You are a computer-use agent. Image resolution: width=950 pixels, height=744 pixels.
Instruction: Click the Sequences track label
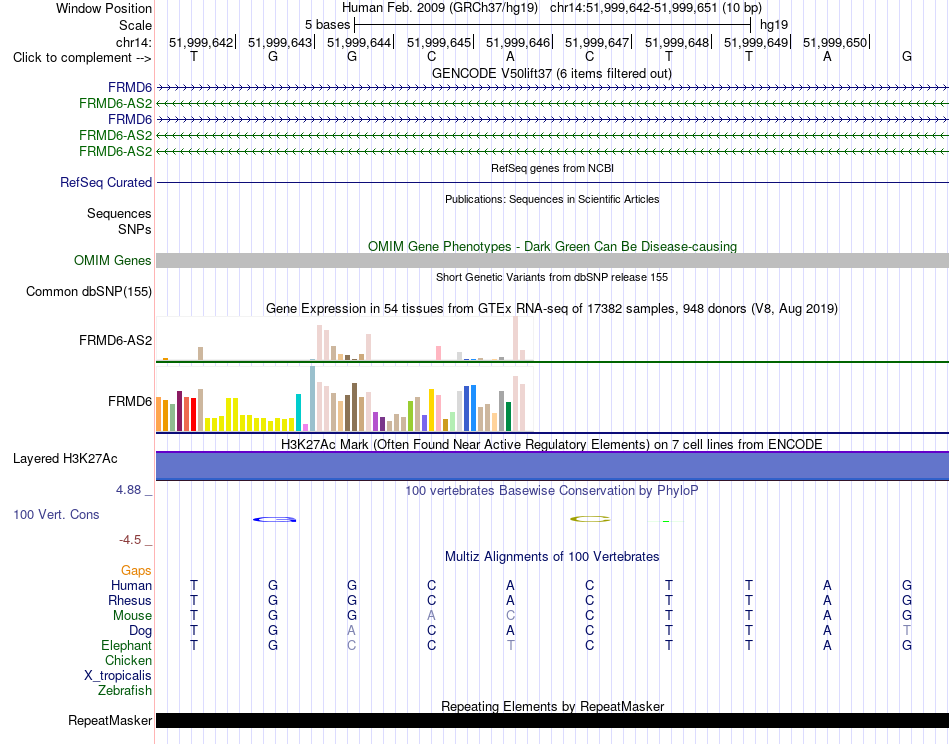point(119,213)
